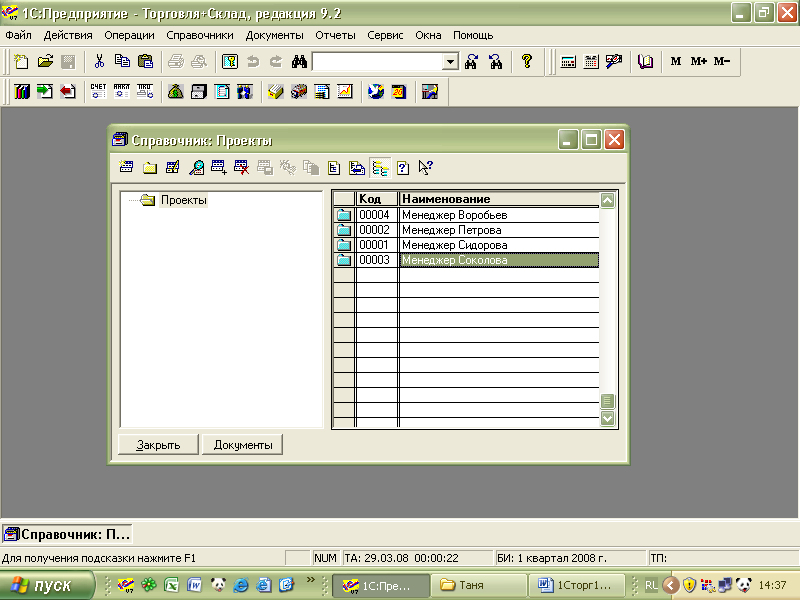Select row Менеджер Петрова
This screenshot has height=600, width=800.
tap(466, 230)
